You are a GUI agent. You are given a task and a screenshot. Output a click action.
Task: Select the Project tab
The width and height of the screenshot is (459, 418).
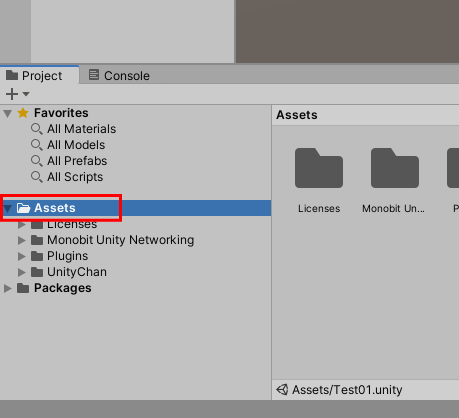click(34, 75)
